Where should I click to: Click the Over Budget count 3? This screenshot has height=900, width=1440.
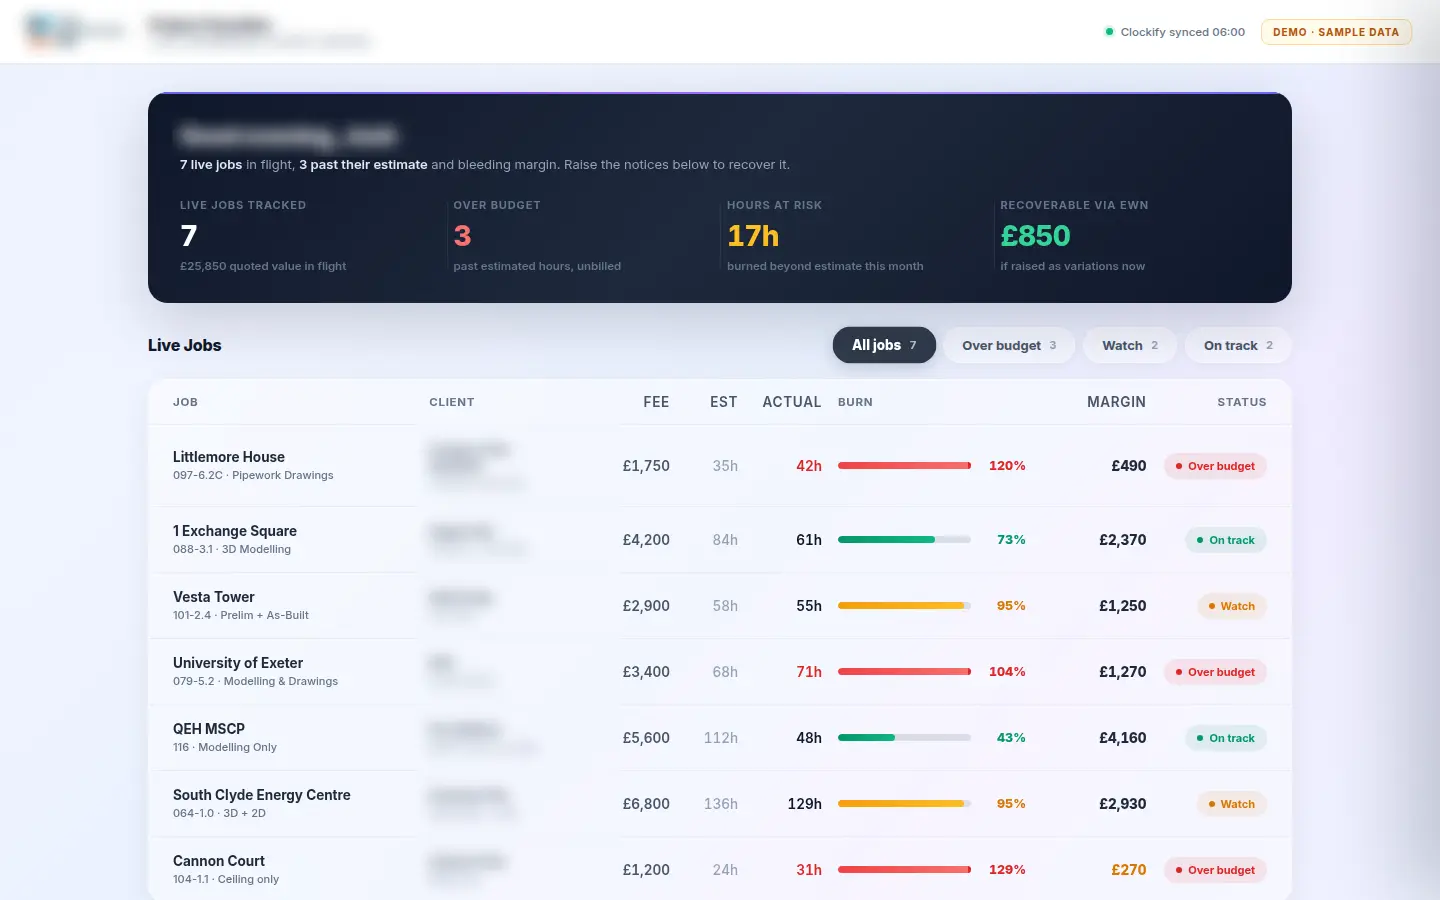[x=462, y=236]
